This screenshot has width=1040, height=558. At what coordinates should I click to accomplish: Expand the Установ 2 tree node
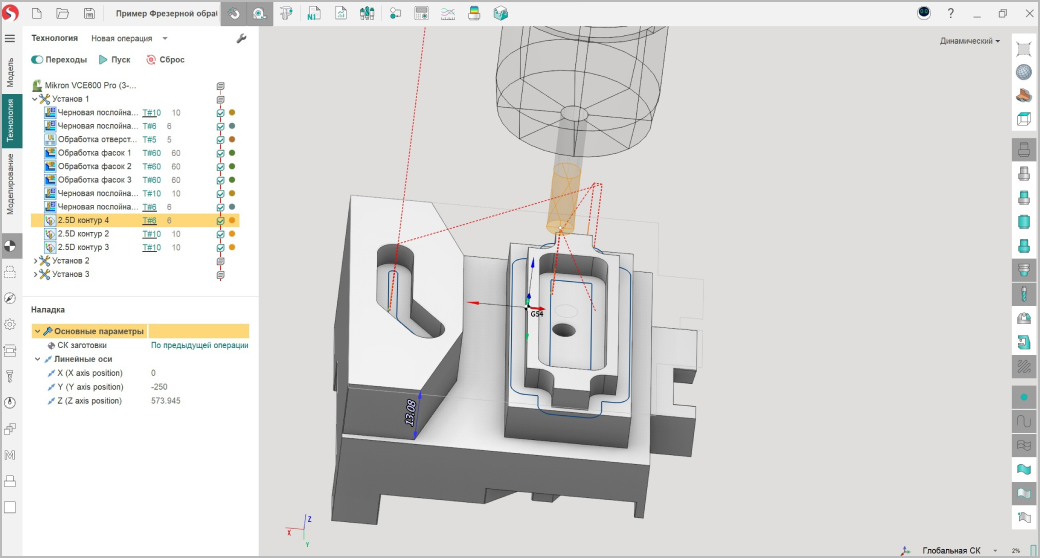(x=36, y=260)
